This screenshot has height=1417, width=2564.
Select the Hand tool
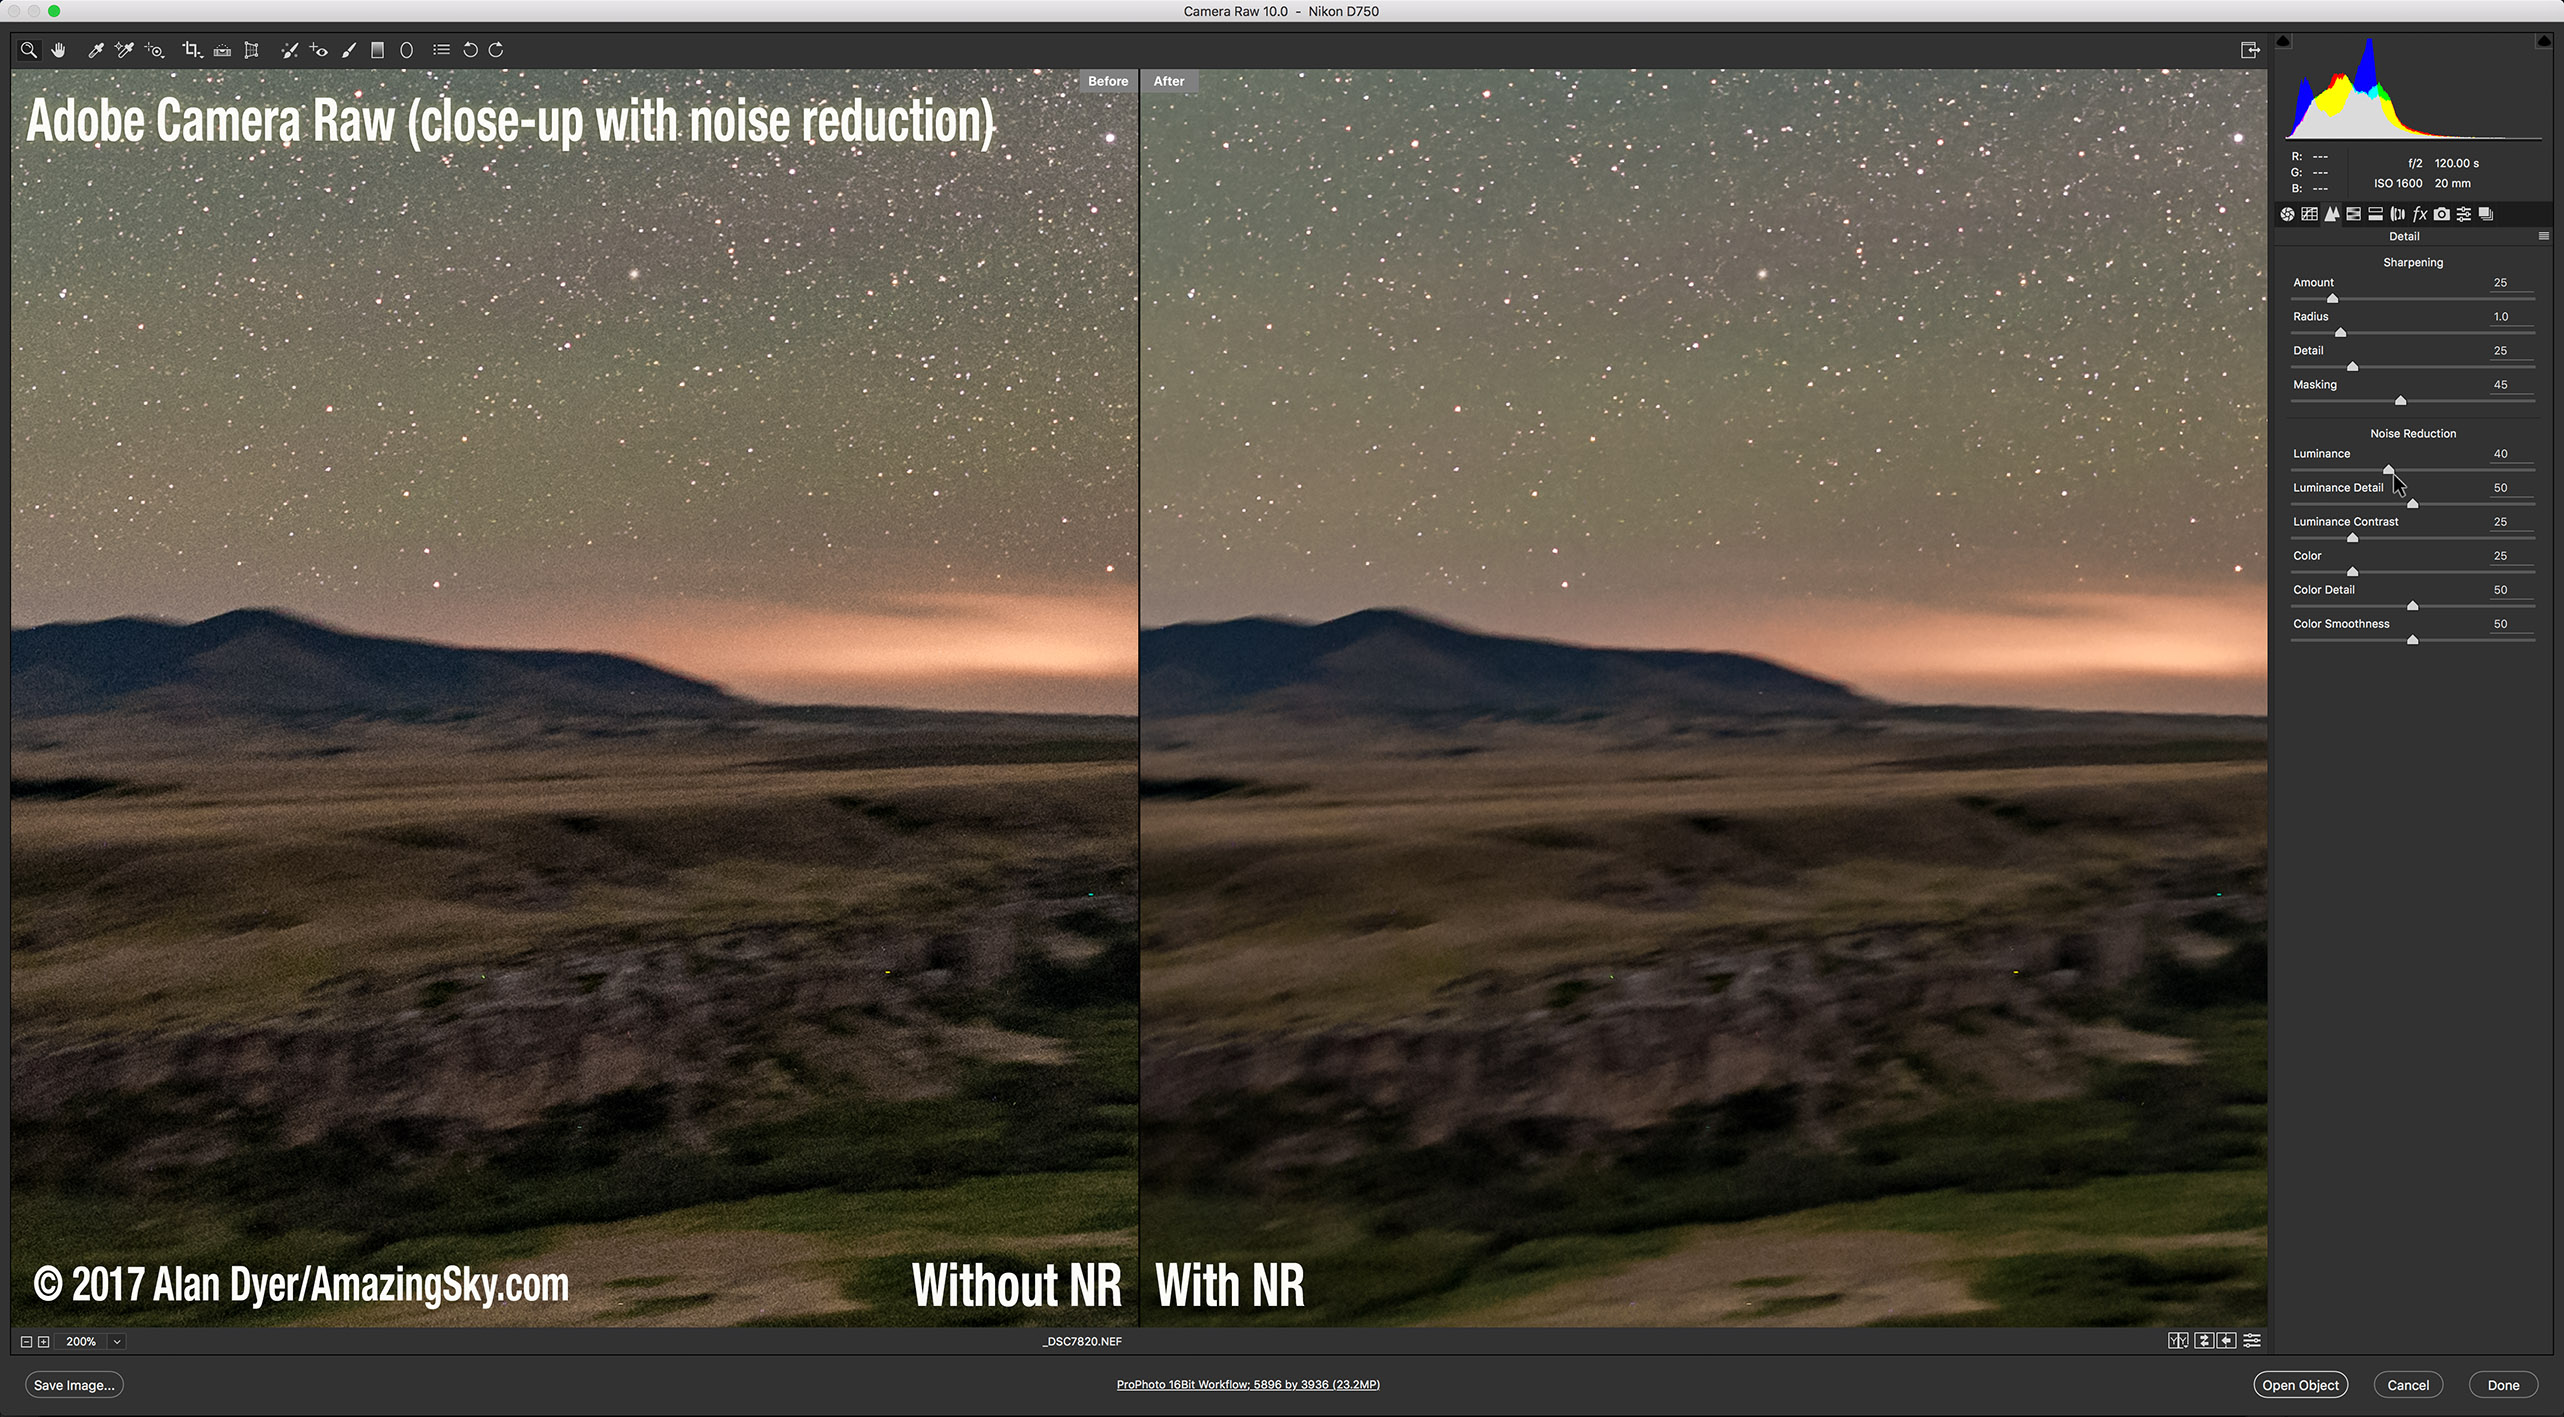59,50
